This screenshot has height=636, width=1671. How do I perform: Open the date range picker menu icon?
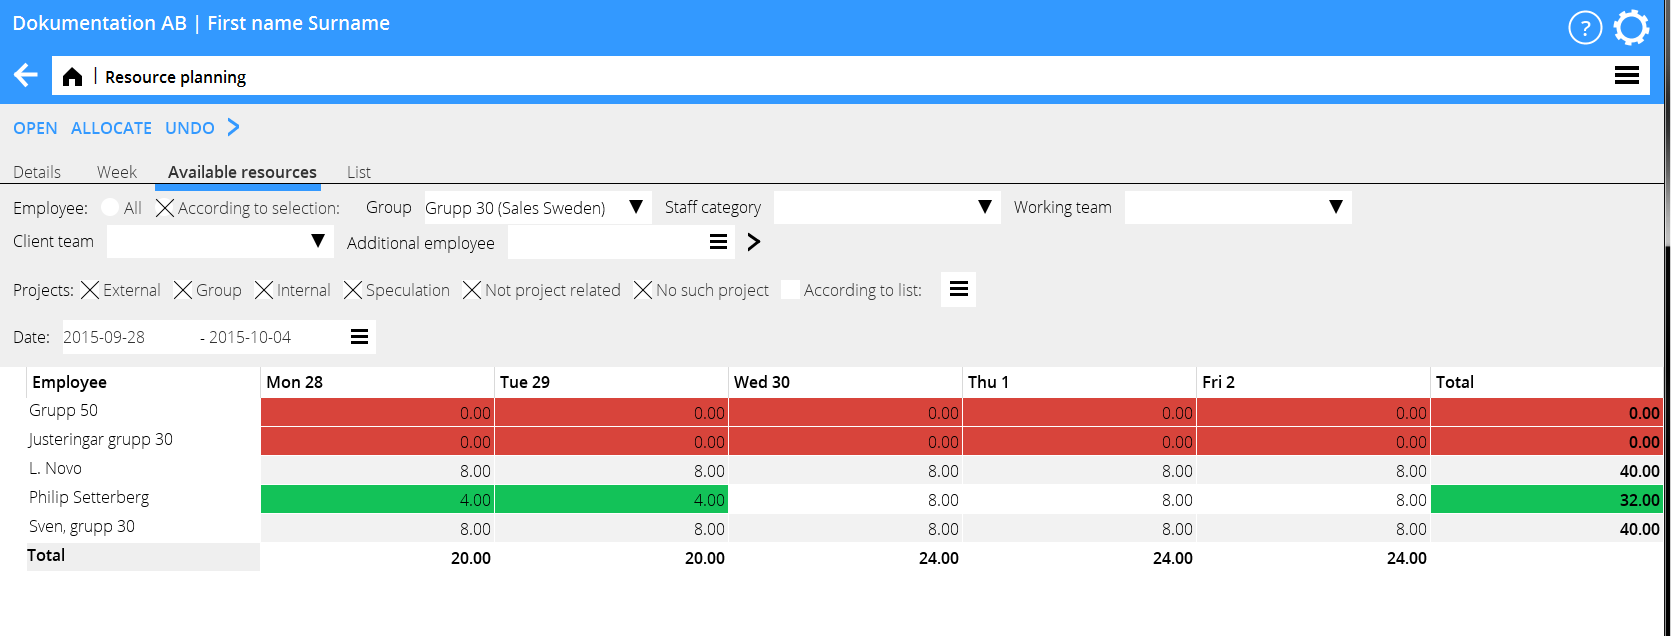pyautogui.click(x=359, y=337)
